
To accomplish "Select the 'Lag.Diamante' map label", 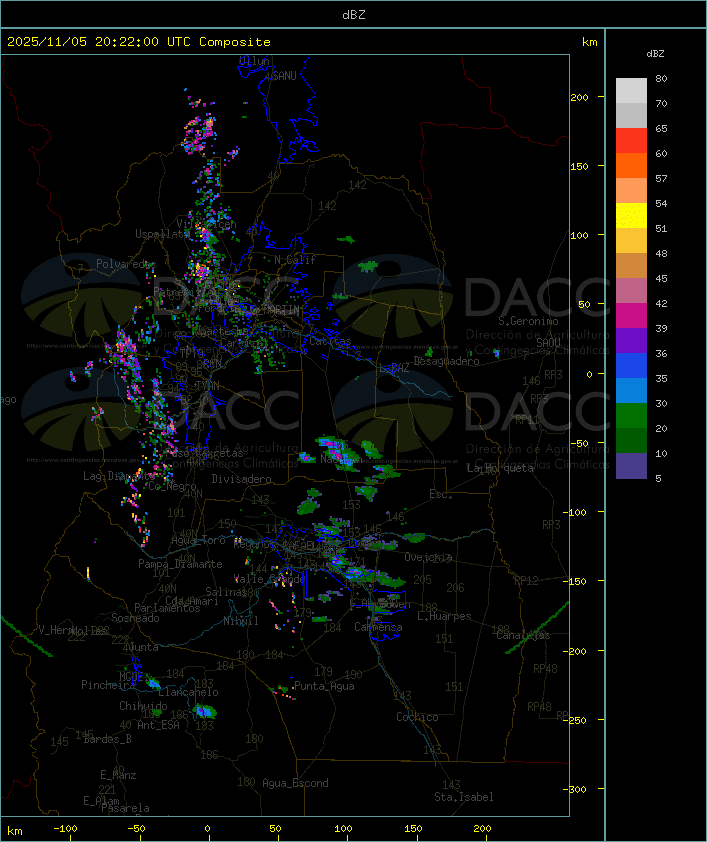I will click(119, 476).
